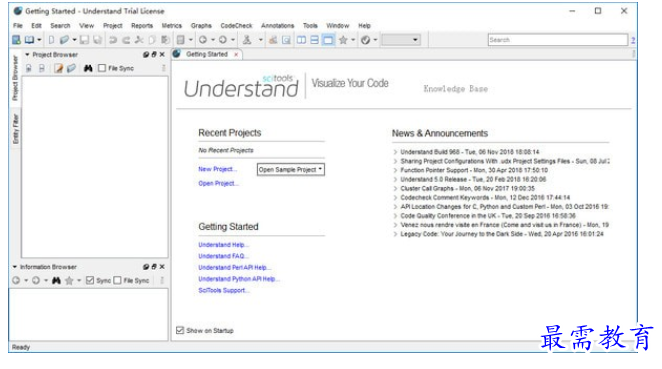Open the Annotations menu
The width and height of the screenshot is (662, 369).
(277, 26)
